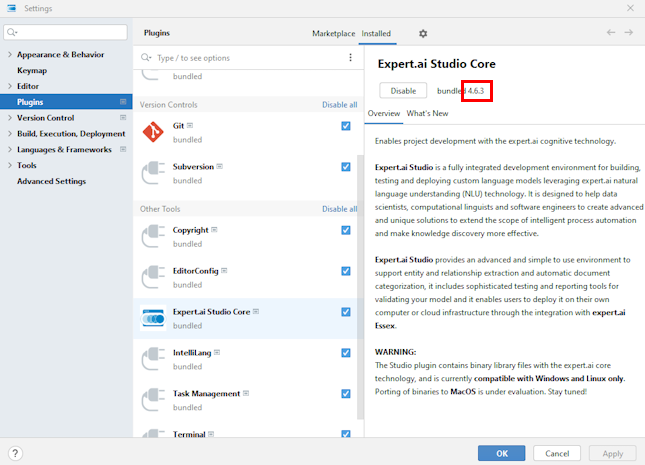
Task: Open plugin settings gear menu
Action: pyautogui.click(x=422, y=33)
